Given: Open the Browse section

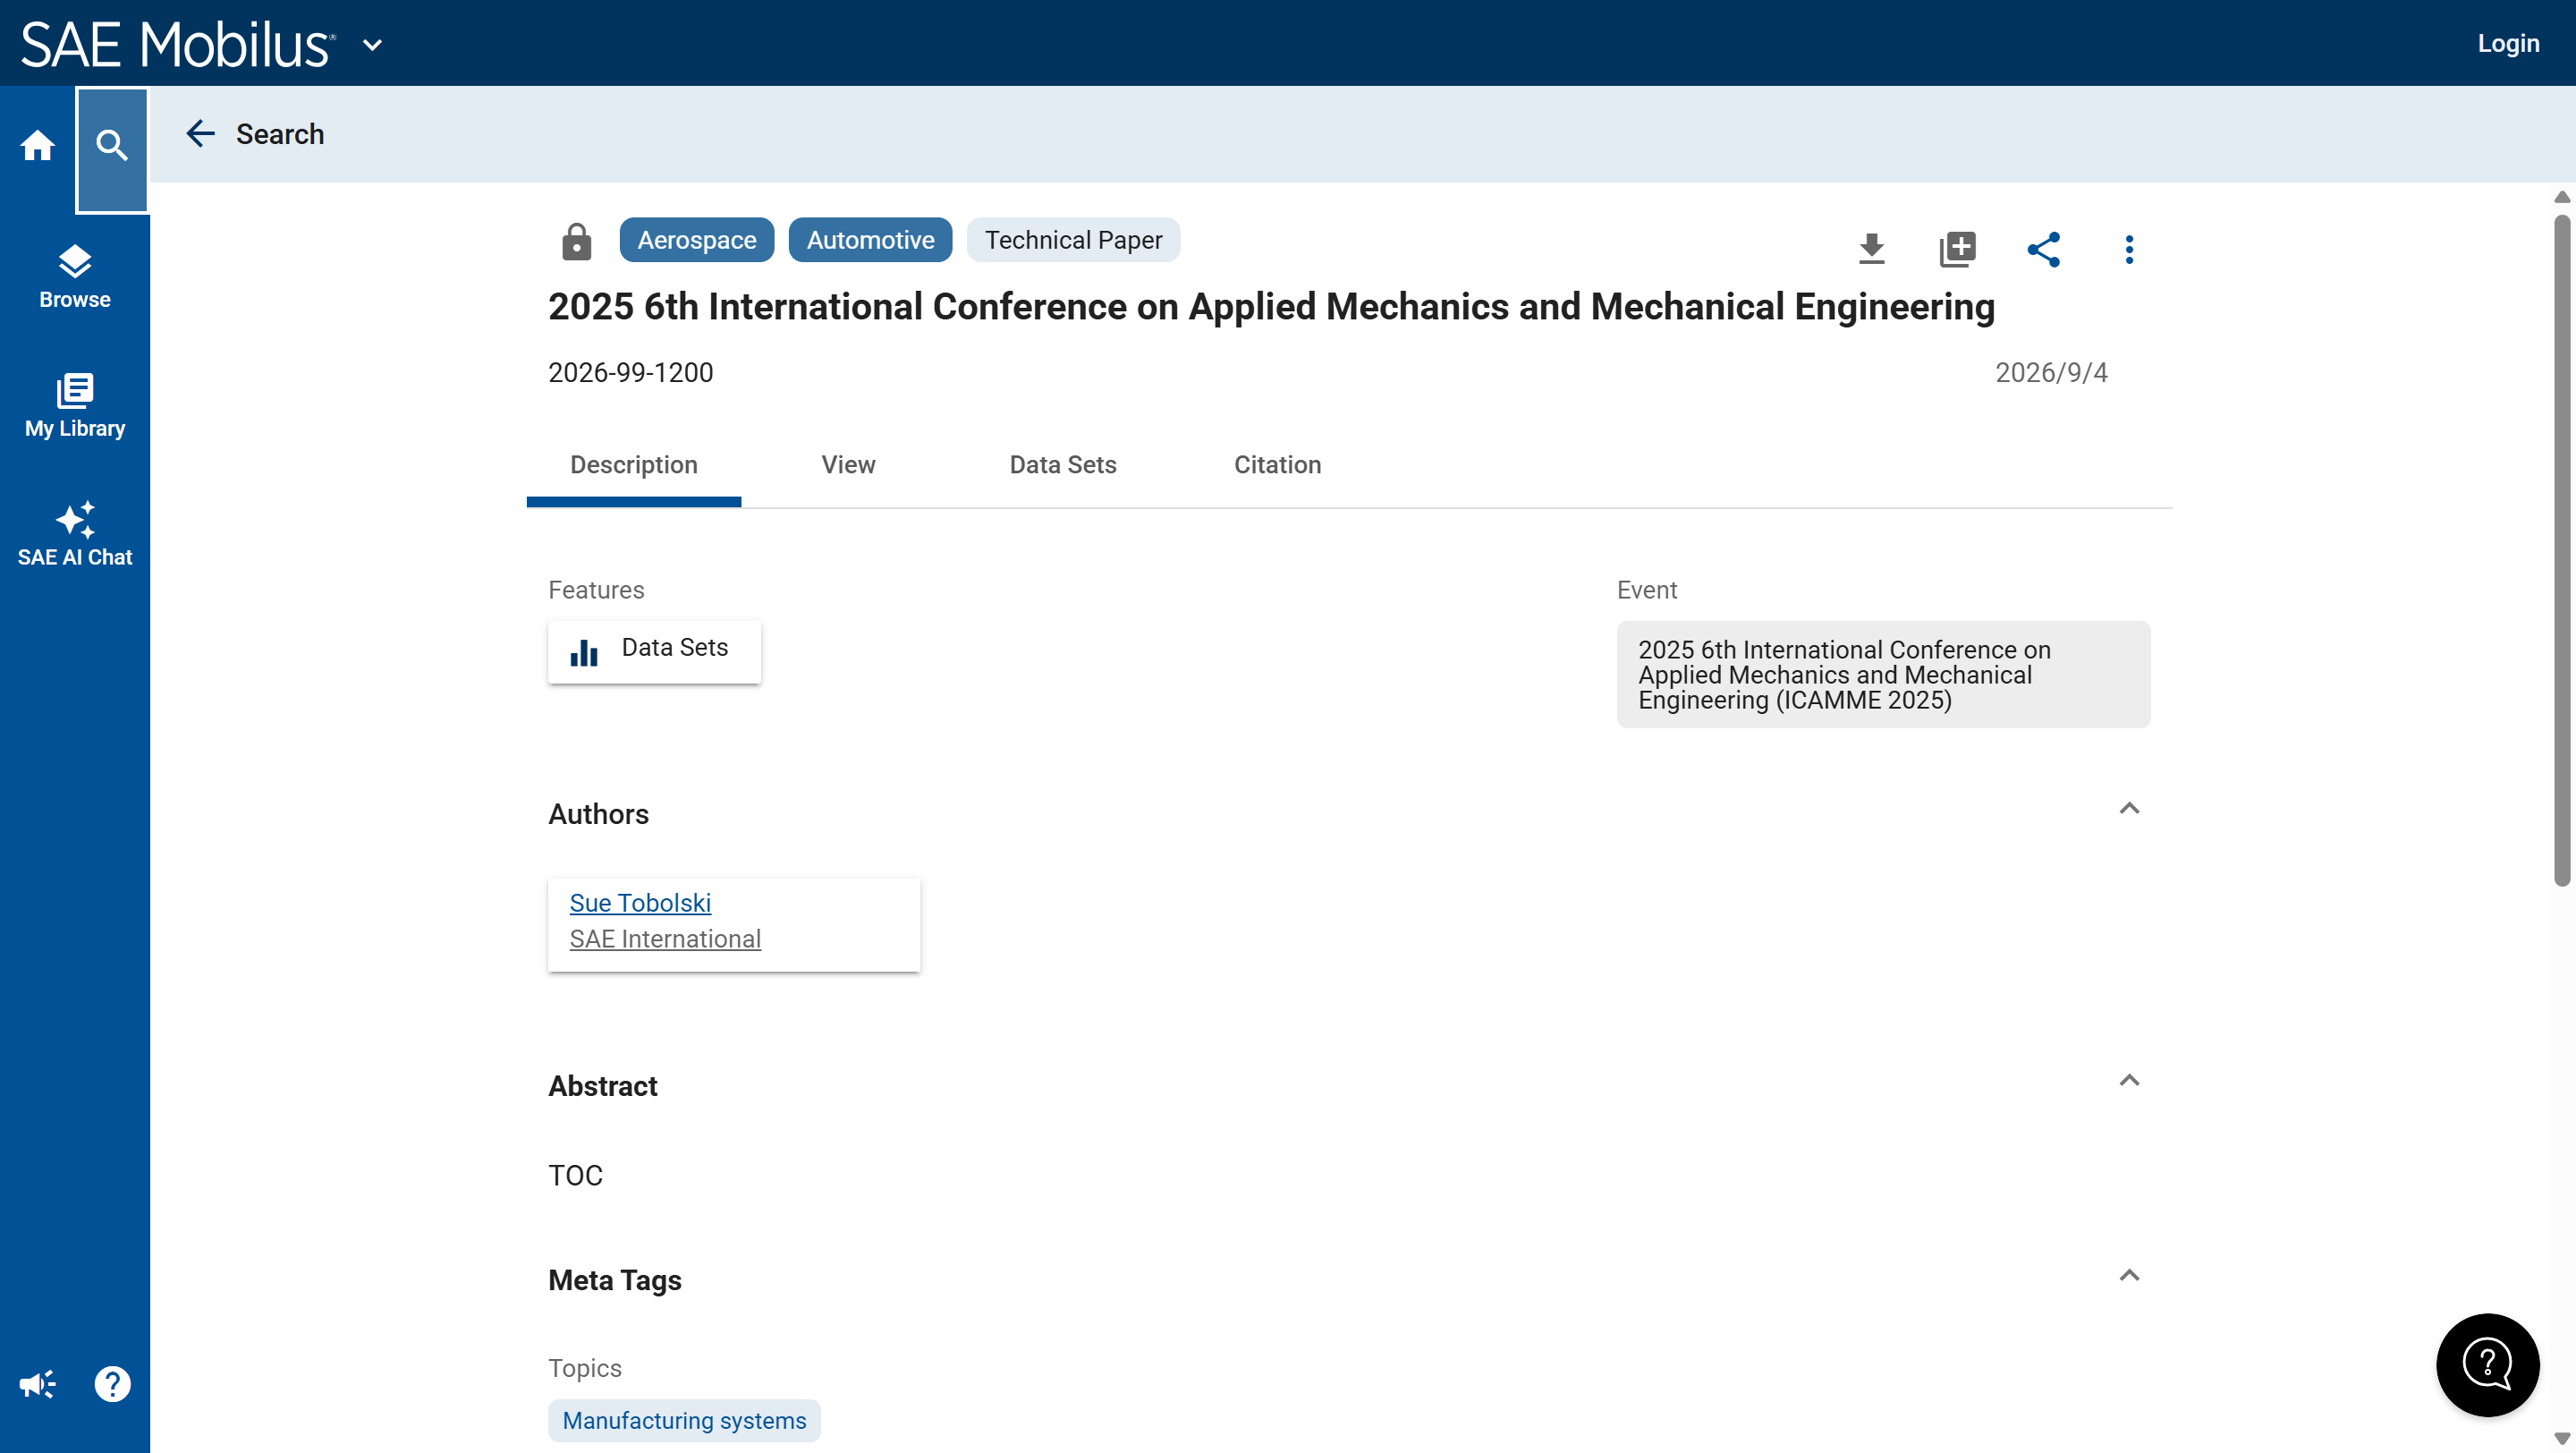Looking at the screenshot, I should [x=75, y=278].
